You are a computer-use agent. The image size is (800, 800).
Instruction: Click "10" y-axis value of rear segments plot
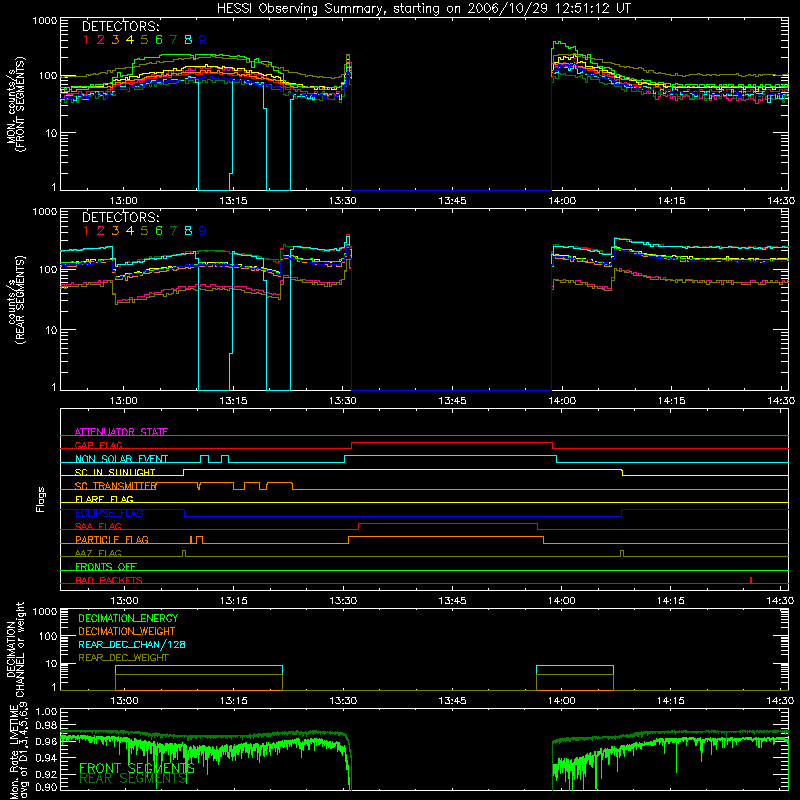tap(51, 330)
